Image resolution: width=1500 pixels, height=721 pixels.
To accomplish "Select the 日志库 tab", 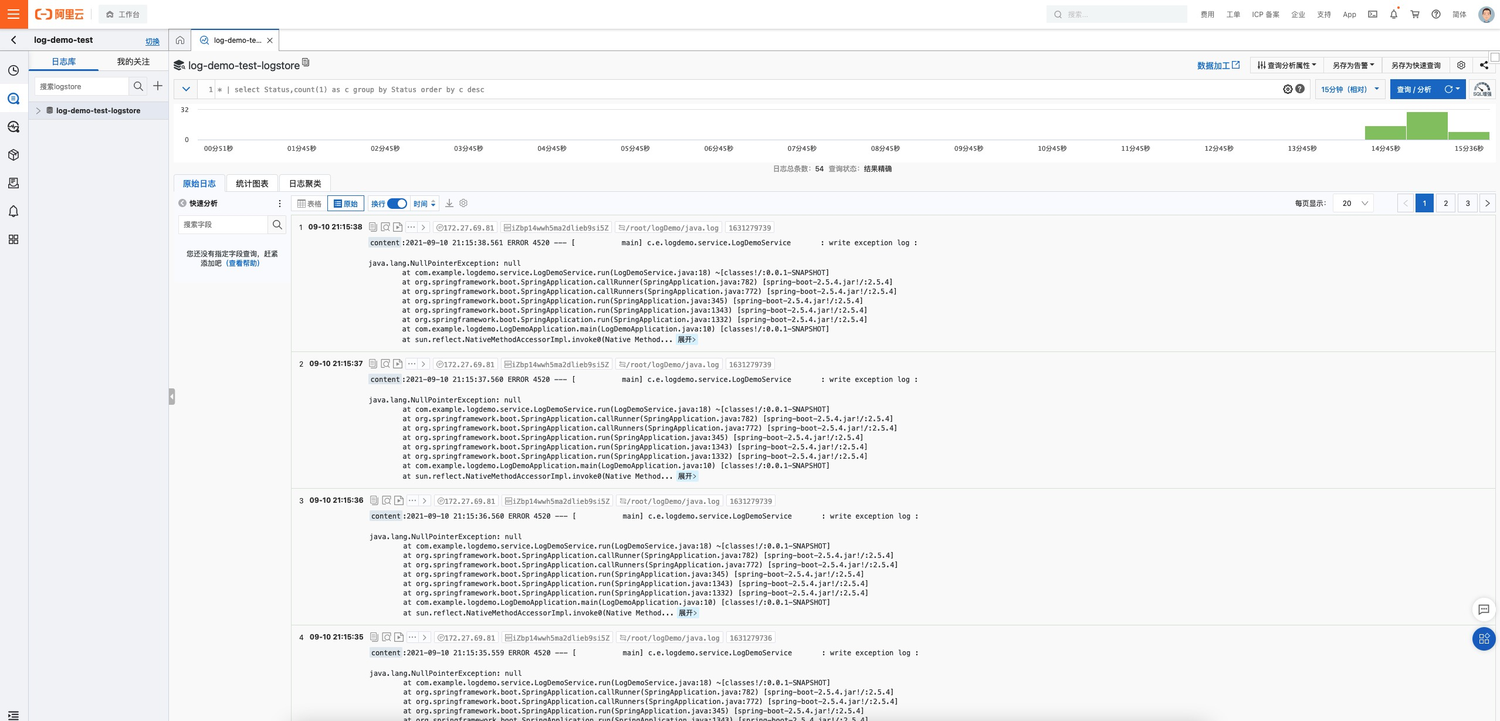I will click(64, 62).
